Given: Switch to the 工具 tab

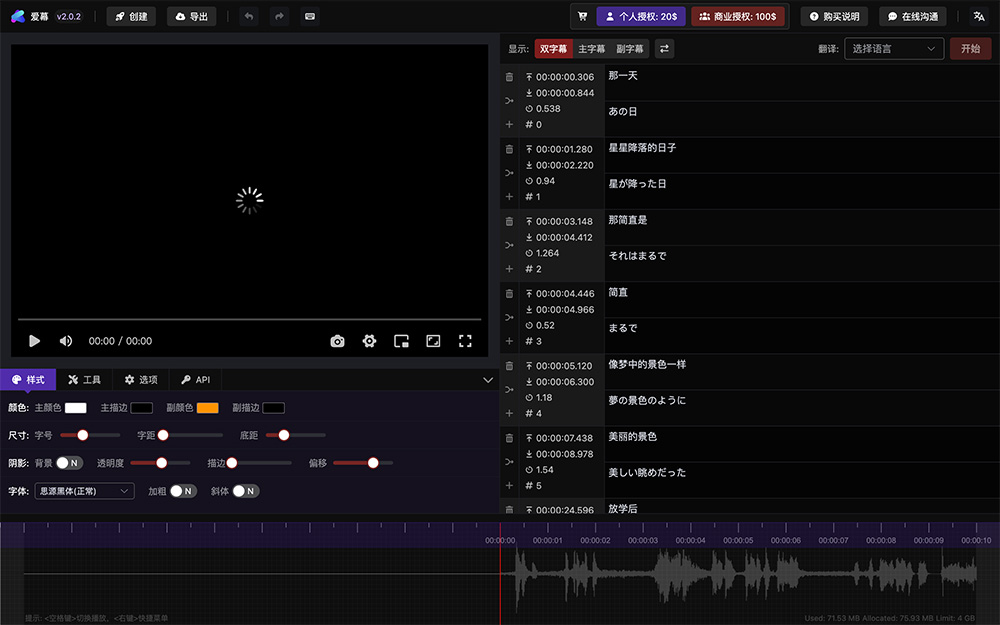Looking at the screenshot, I should (x=84, y=379).
